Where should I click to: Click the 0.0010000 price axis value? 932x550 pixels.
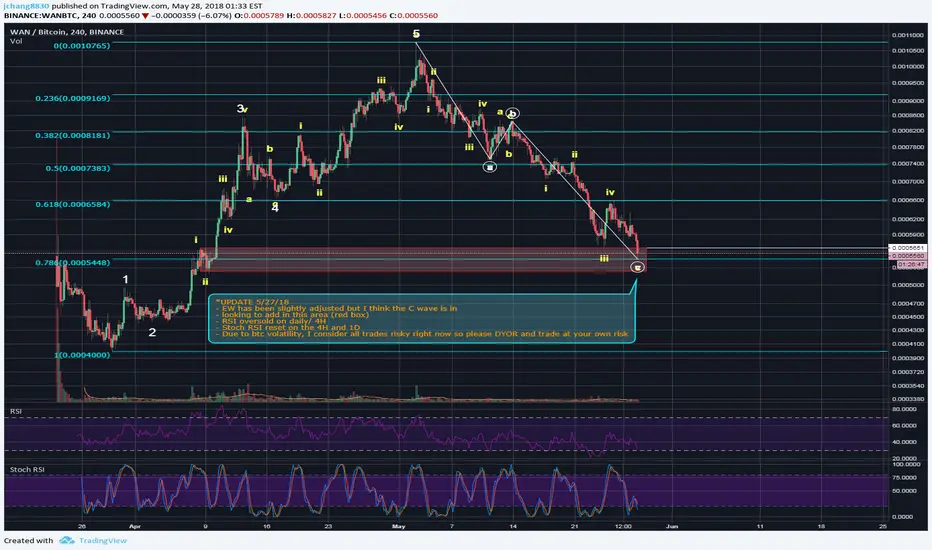908,67
